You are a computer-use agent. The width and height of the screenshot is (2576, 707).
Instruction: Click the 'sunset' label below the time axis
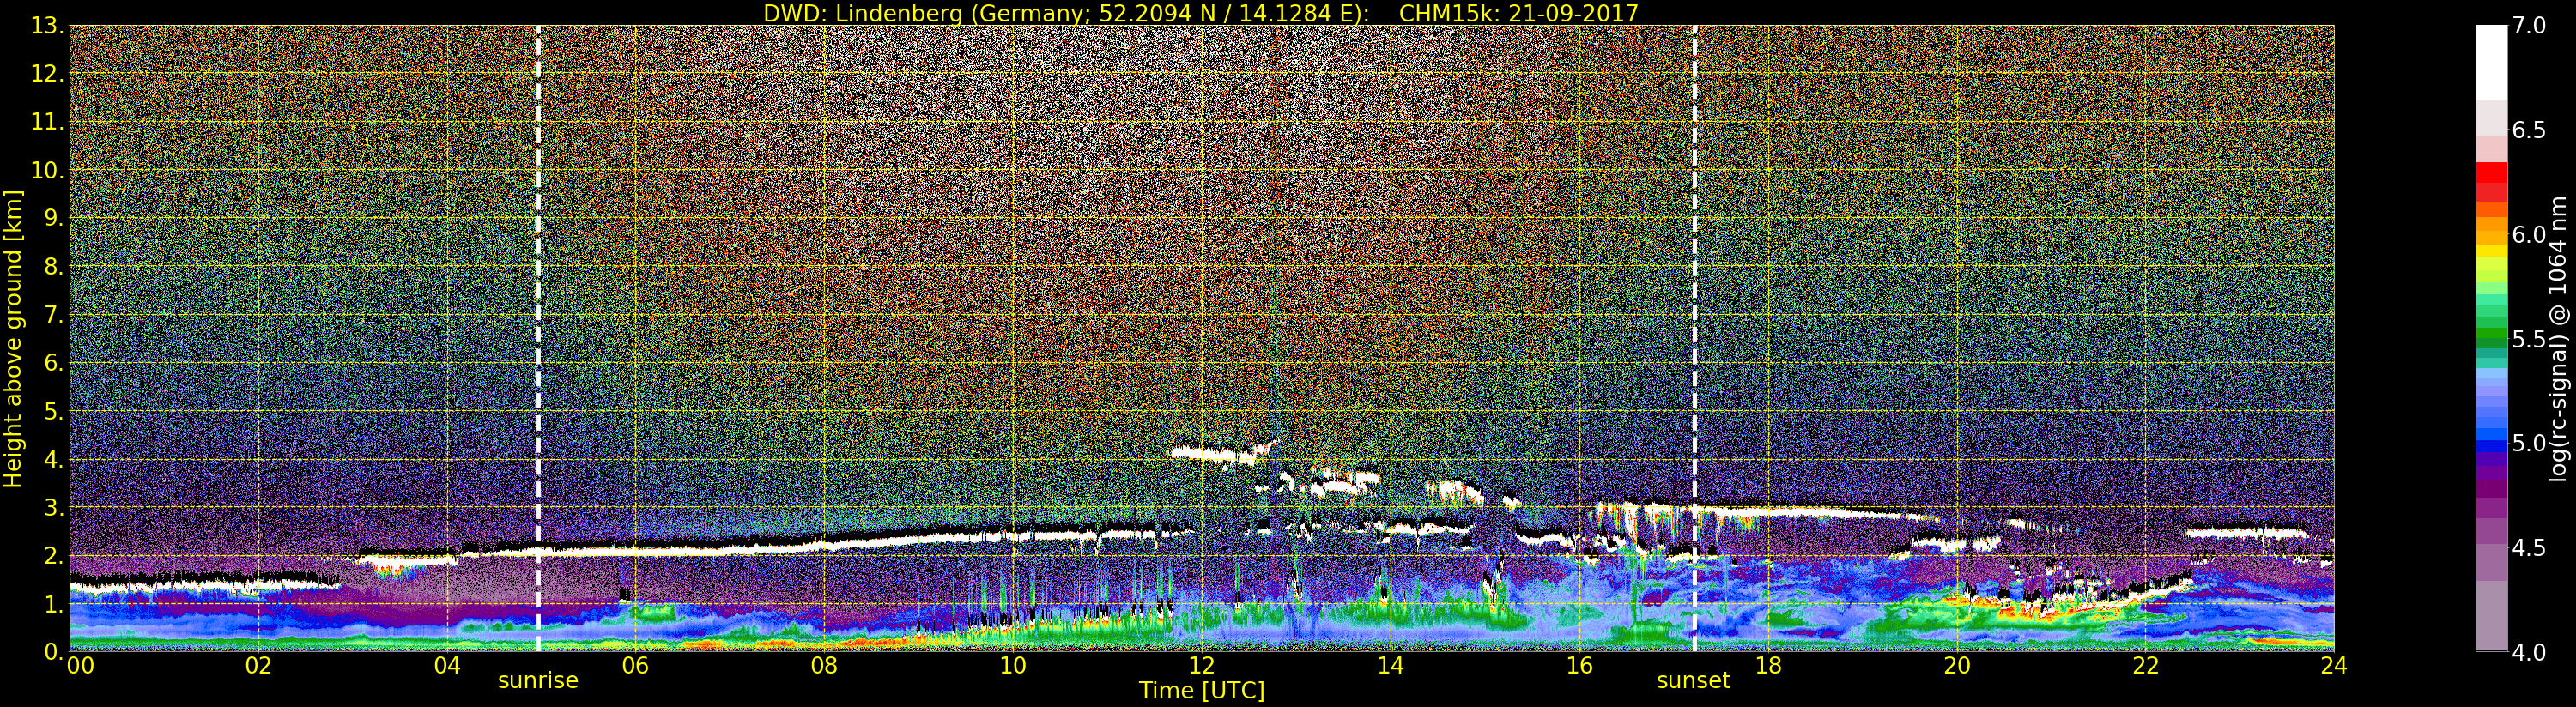[1693, 680]
